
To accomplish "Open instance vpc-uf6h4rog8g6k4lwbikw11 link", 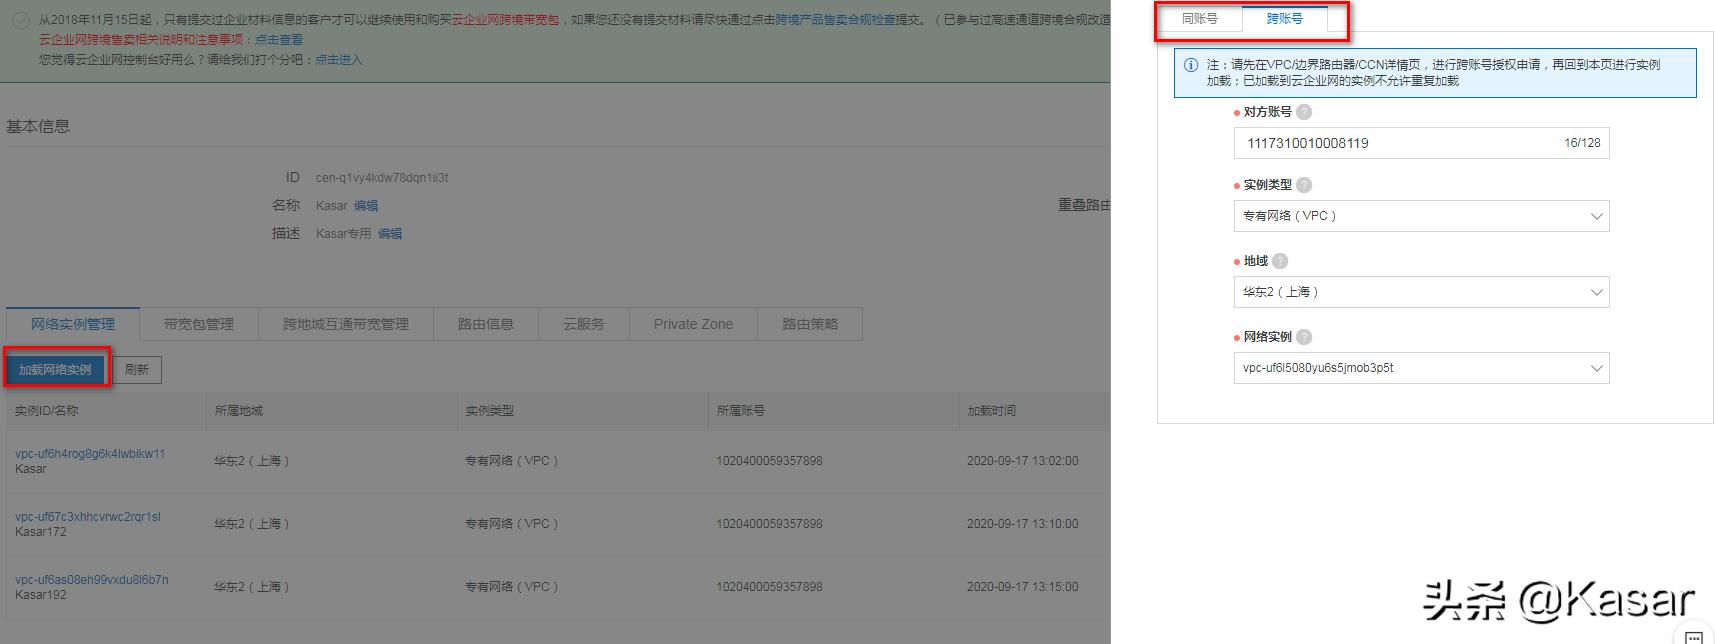I will (x=90, y=454).
